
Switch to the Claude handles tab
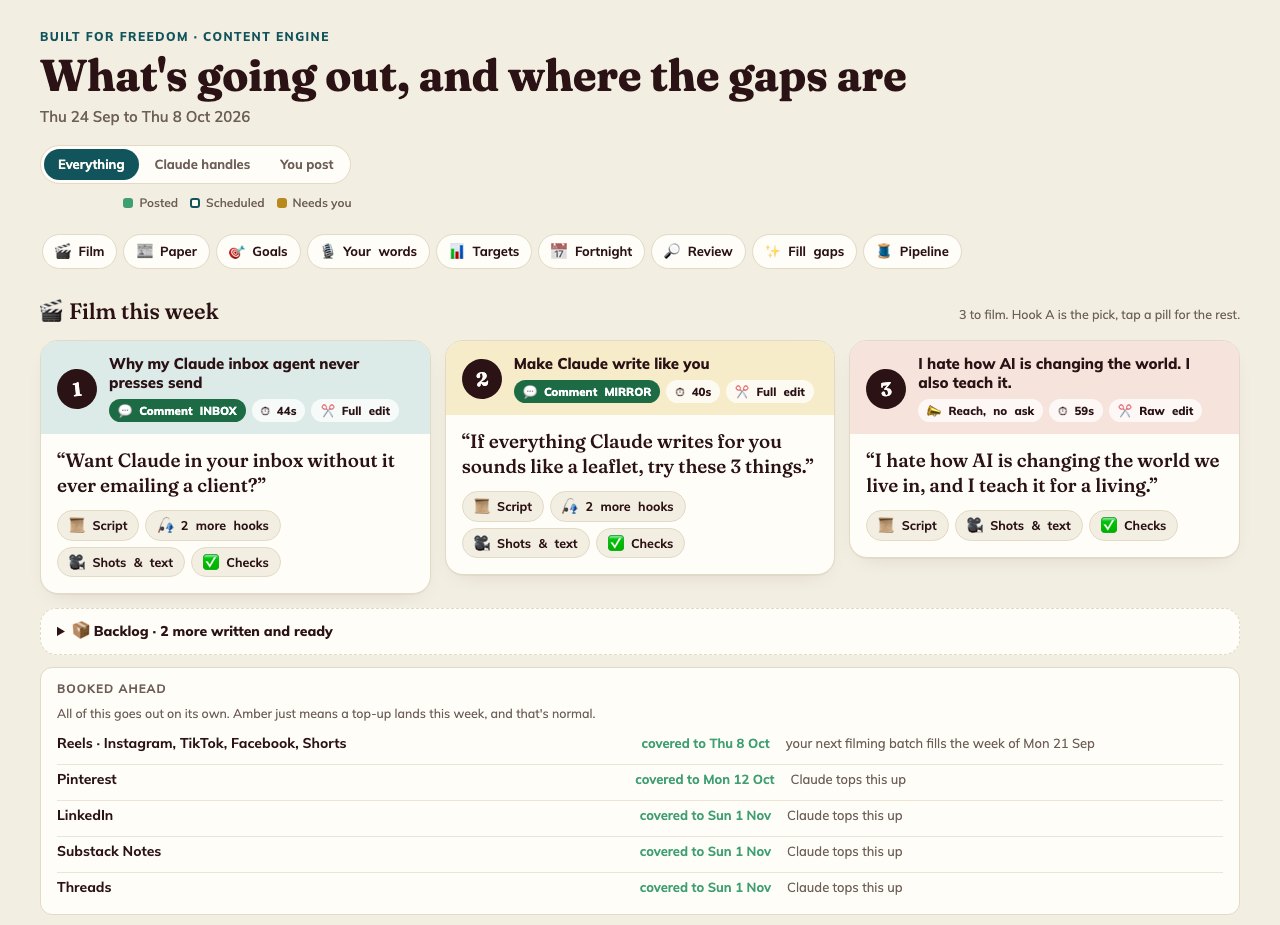point(202,164)
